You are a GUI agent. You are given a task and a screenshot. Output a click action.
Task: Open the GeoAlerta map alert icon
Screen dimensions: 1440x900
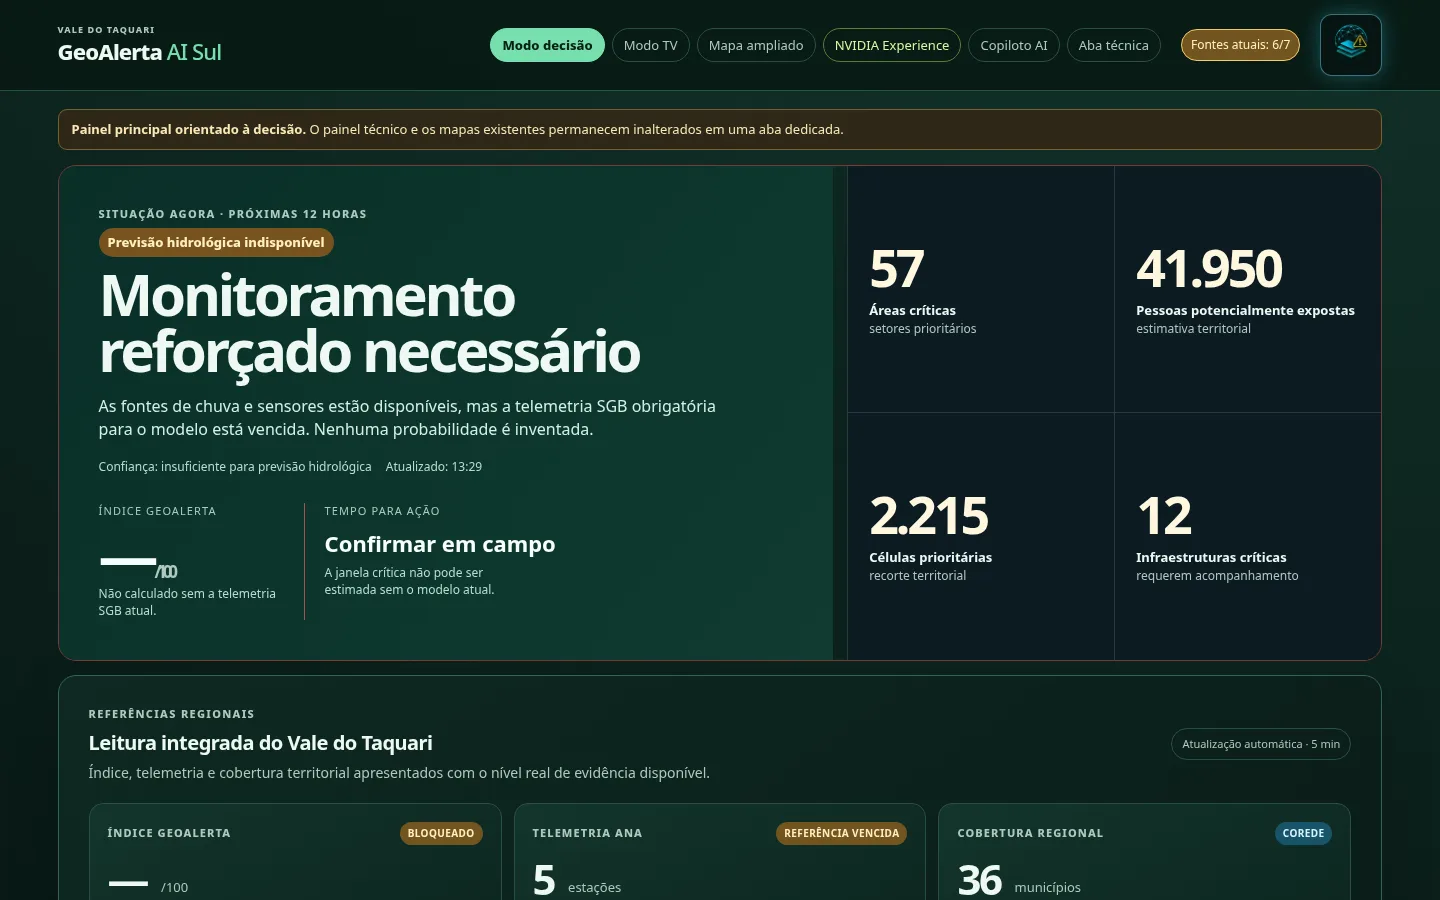[1351, 45]
